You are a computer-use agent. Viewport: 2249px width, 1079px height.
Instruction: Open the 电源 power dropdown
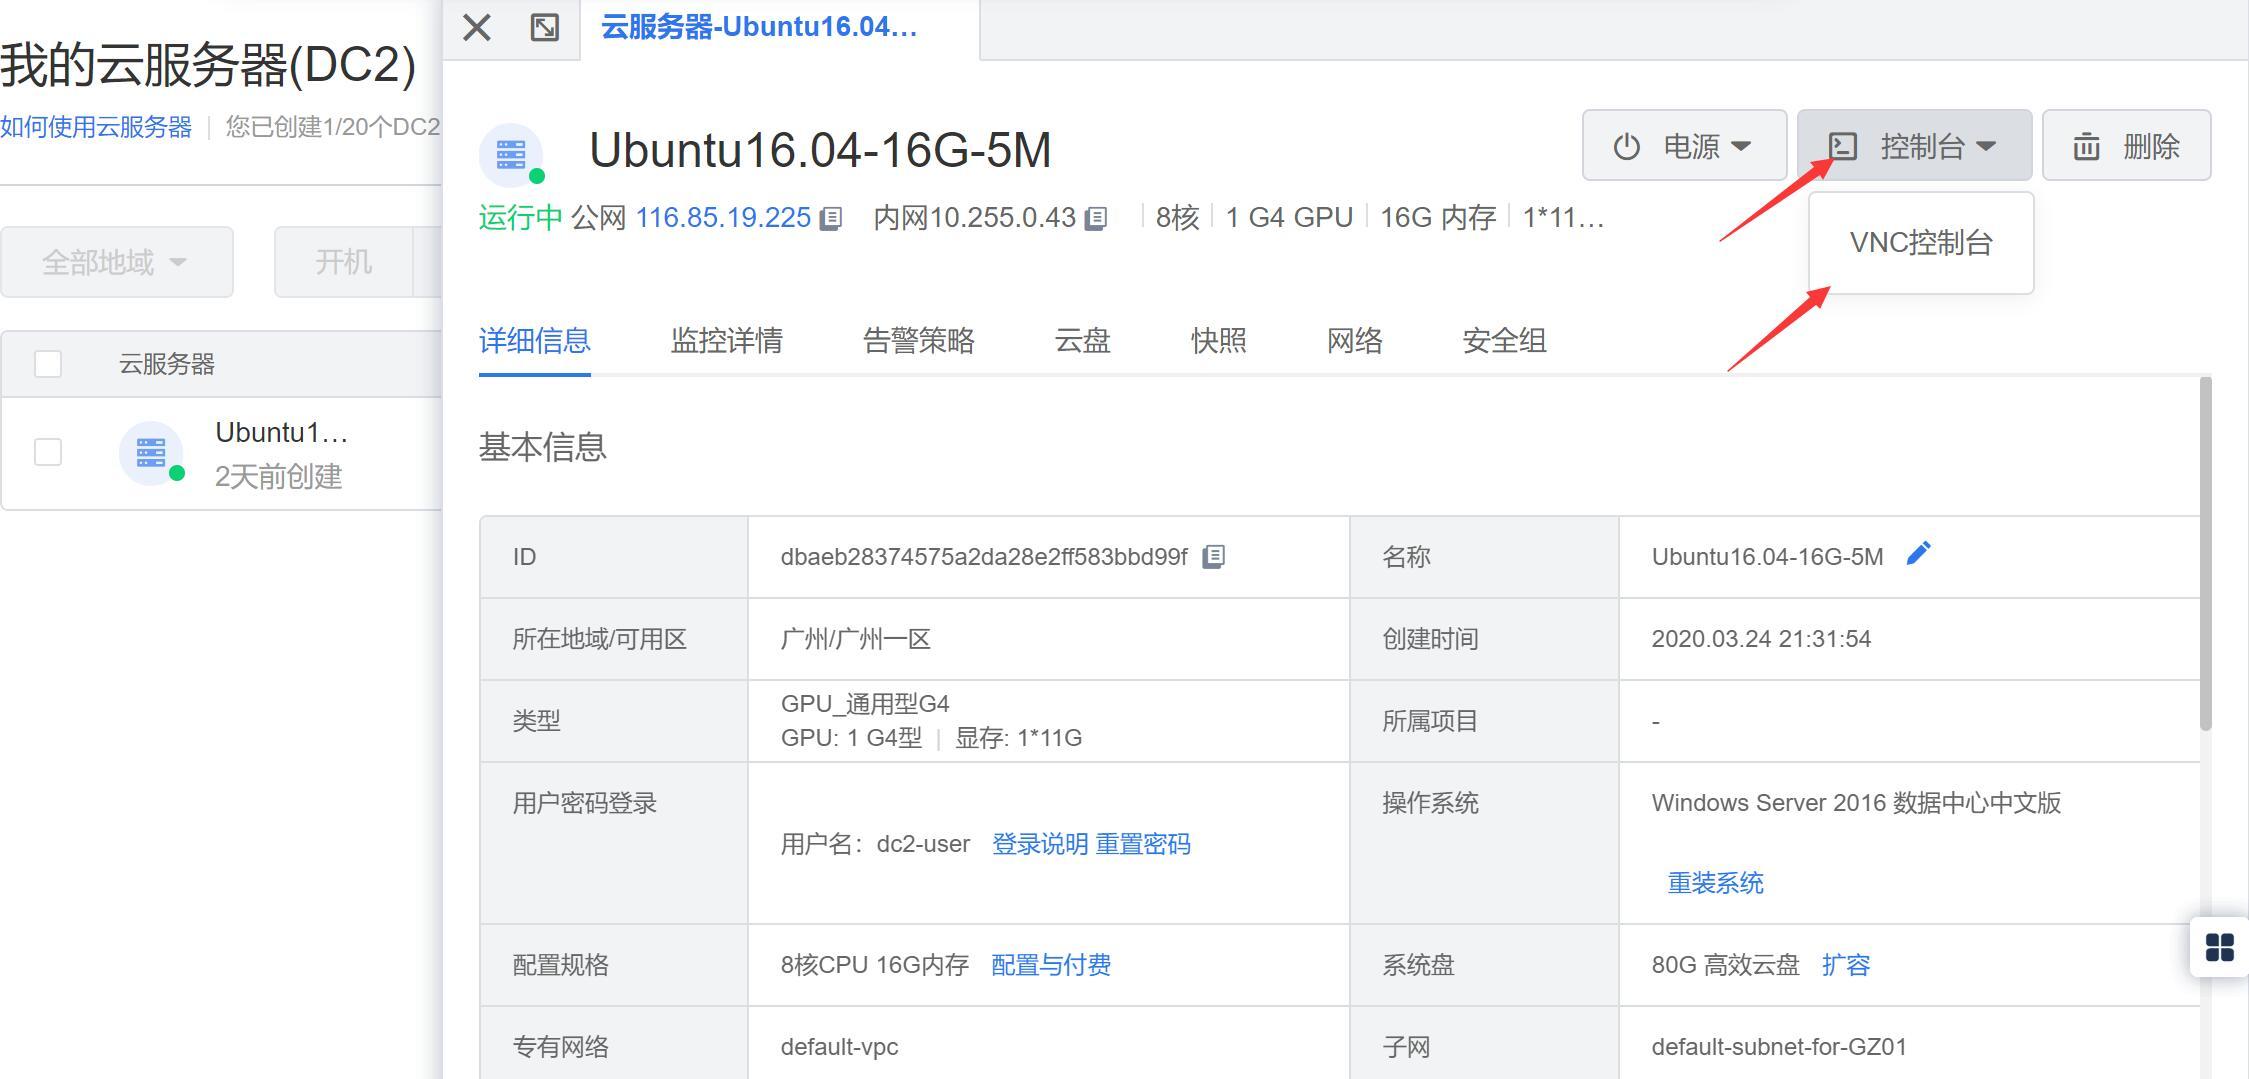(1684, 146)
